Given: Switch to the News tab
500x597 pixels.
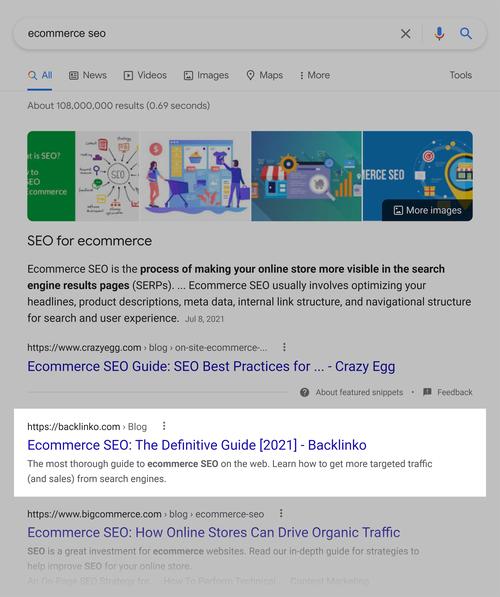Looking at the screenshot, I should tap(88, 75).
